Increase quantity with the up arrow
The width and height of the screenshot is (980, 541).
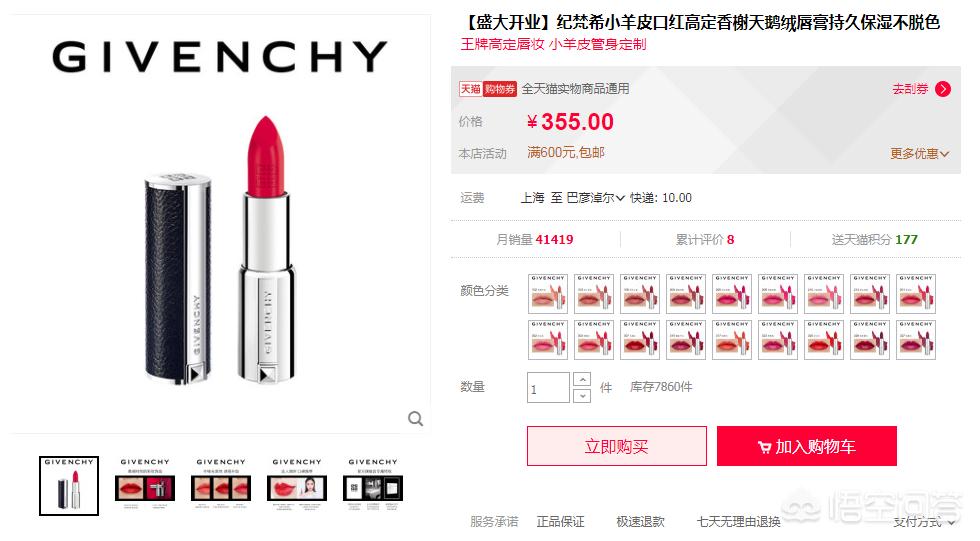click(582, 379)
